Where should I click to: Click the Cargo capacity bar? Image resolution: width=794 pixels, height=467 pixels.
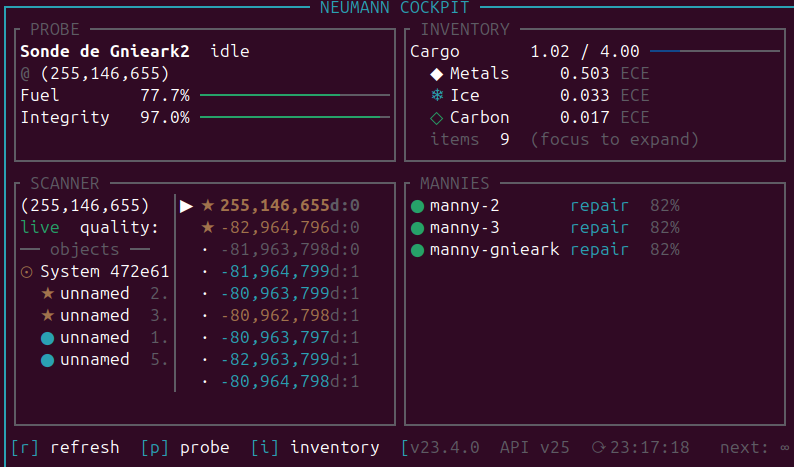pos(715,51)
